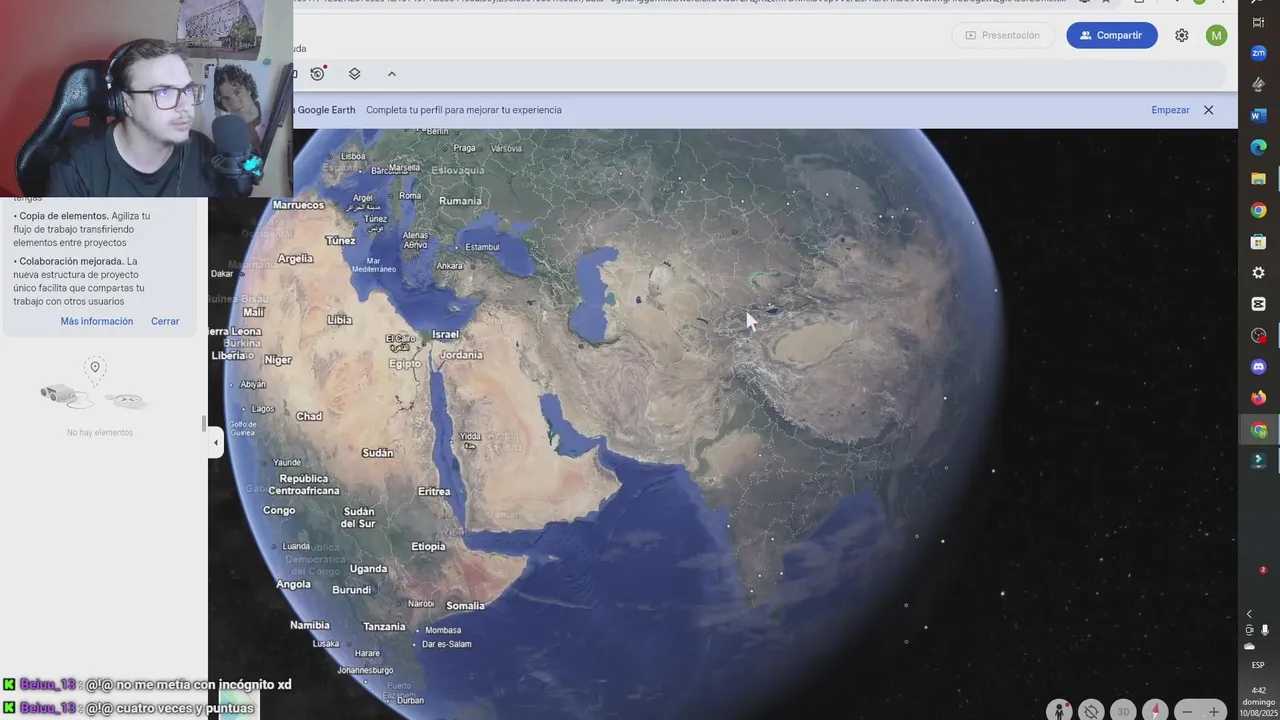Open the historical imagery clock icon
Screen dimensions: 1280x720
click(318, 73)
